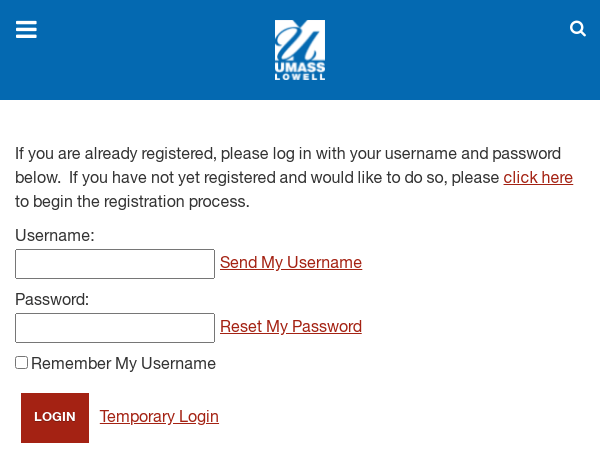The width and height of the screenshot is (600, 450).
Task: Follow the Reset My Password link
Action: 291,326
